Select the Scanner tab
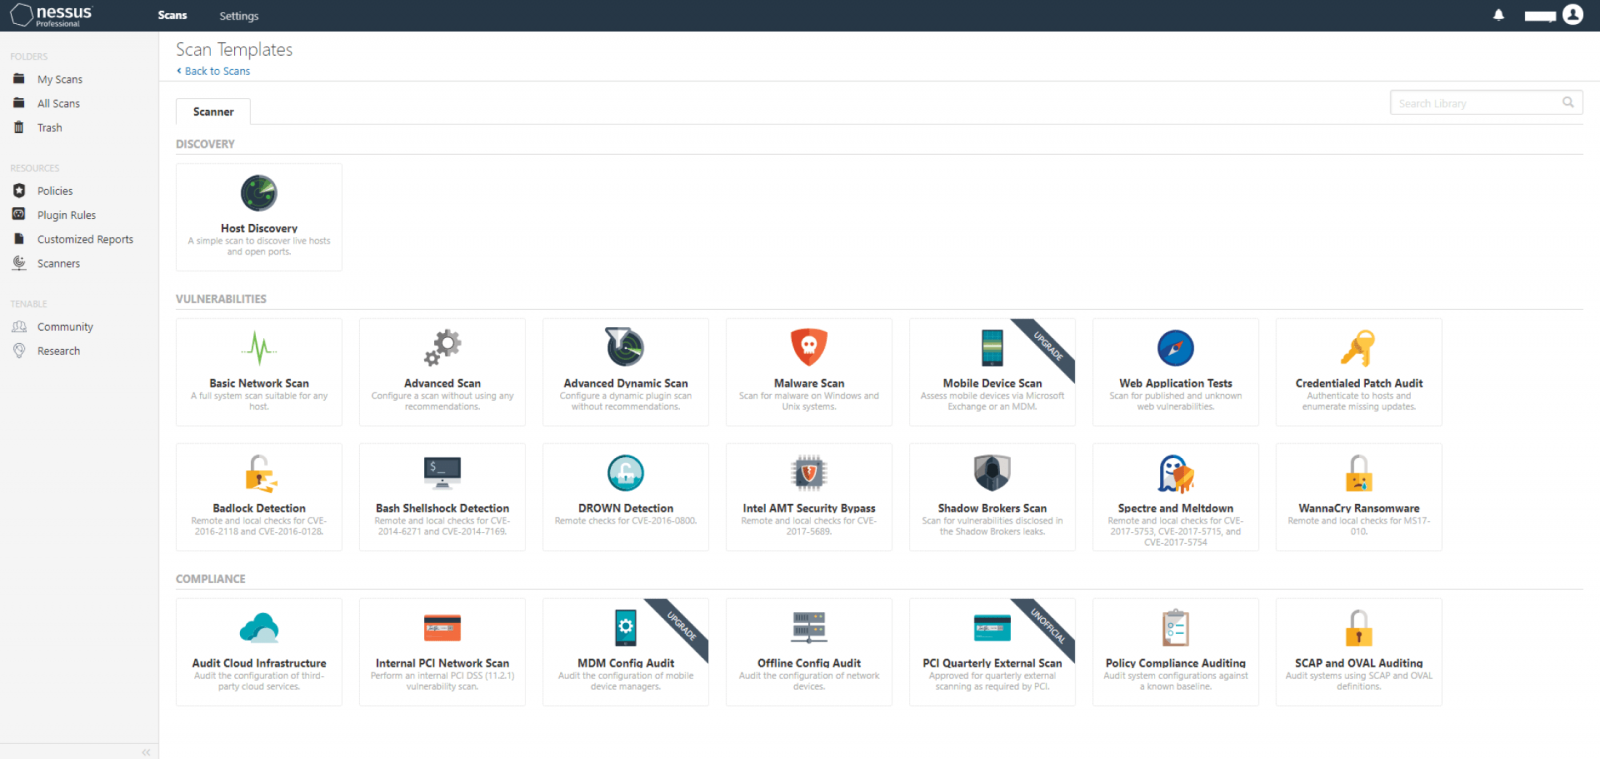The width and height of the screenshot is (1600, 759). coord(213,112)
